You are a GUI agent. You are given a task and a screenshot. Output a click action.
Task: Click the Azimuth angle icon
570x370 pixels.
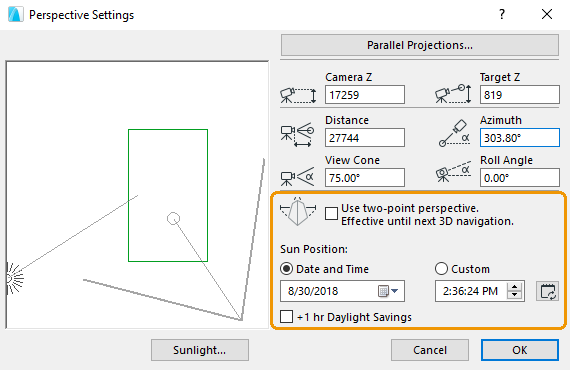(454, 133)
